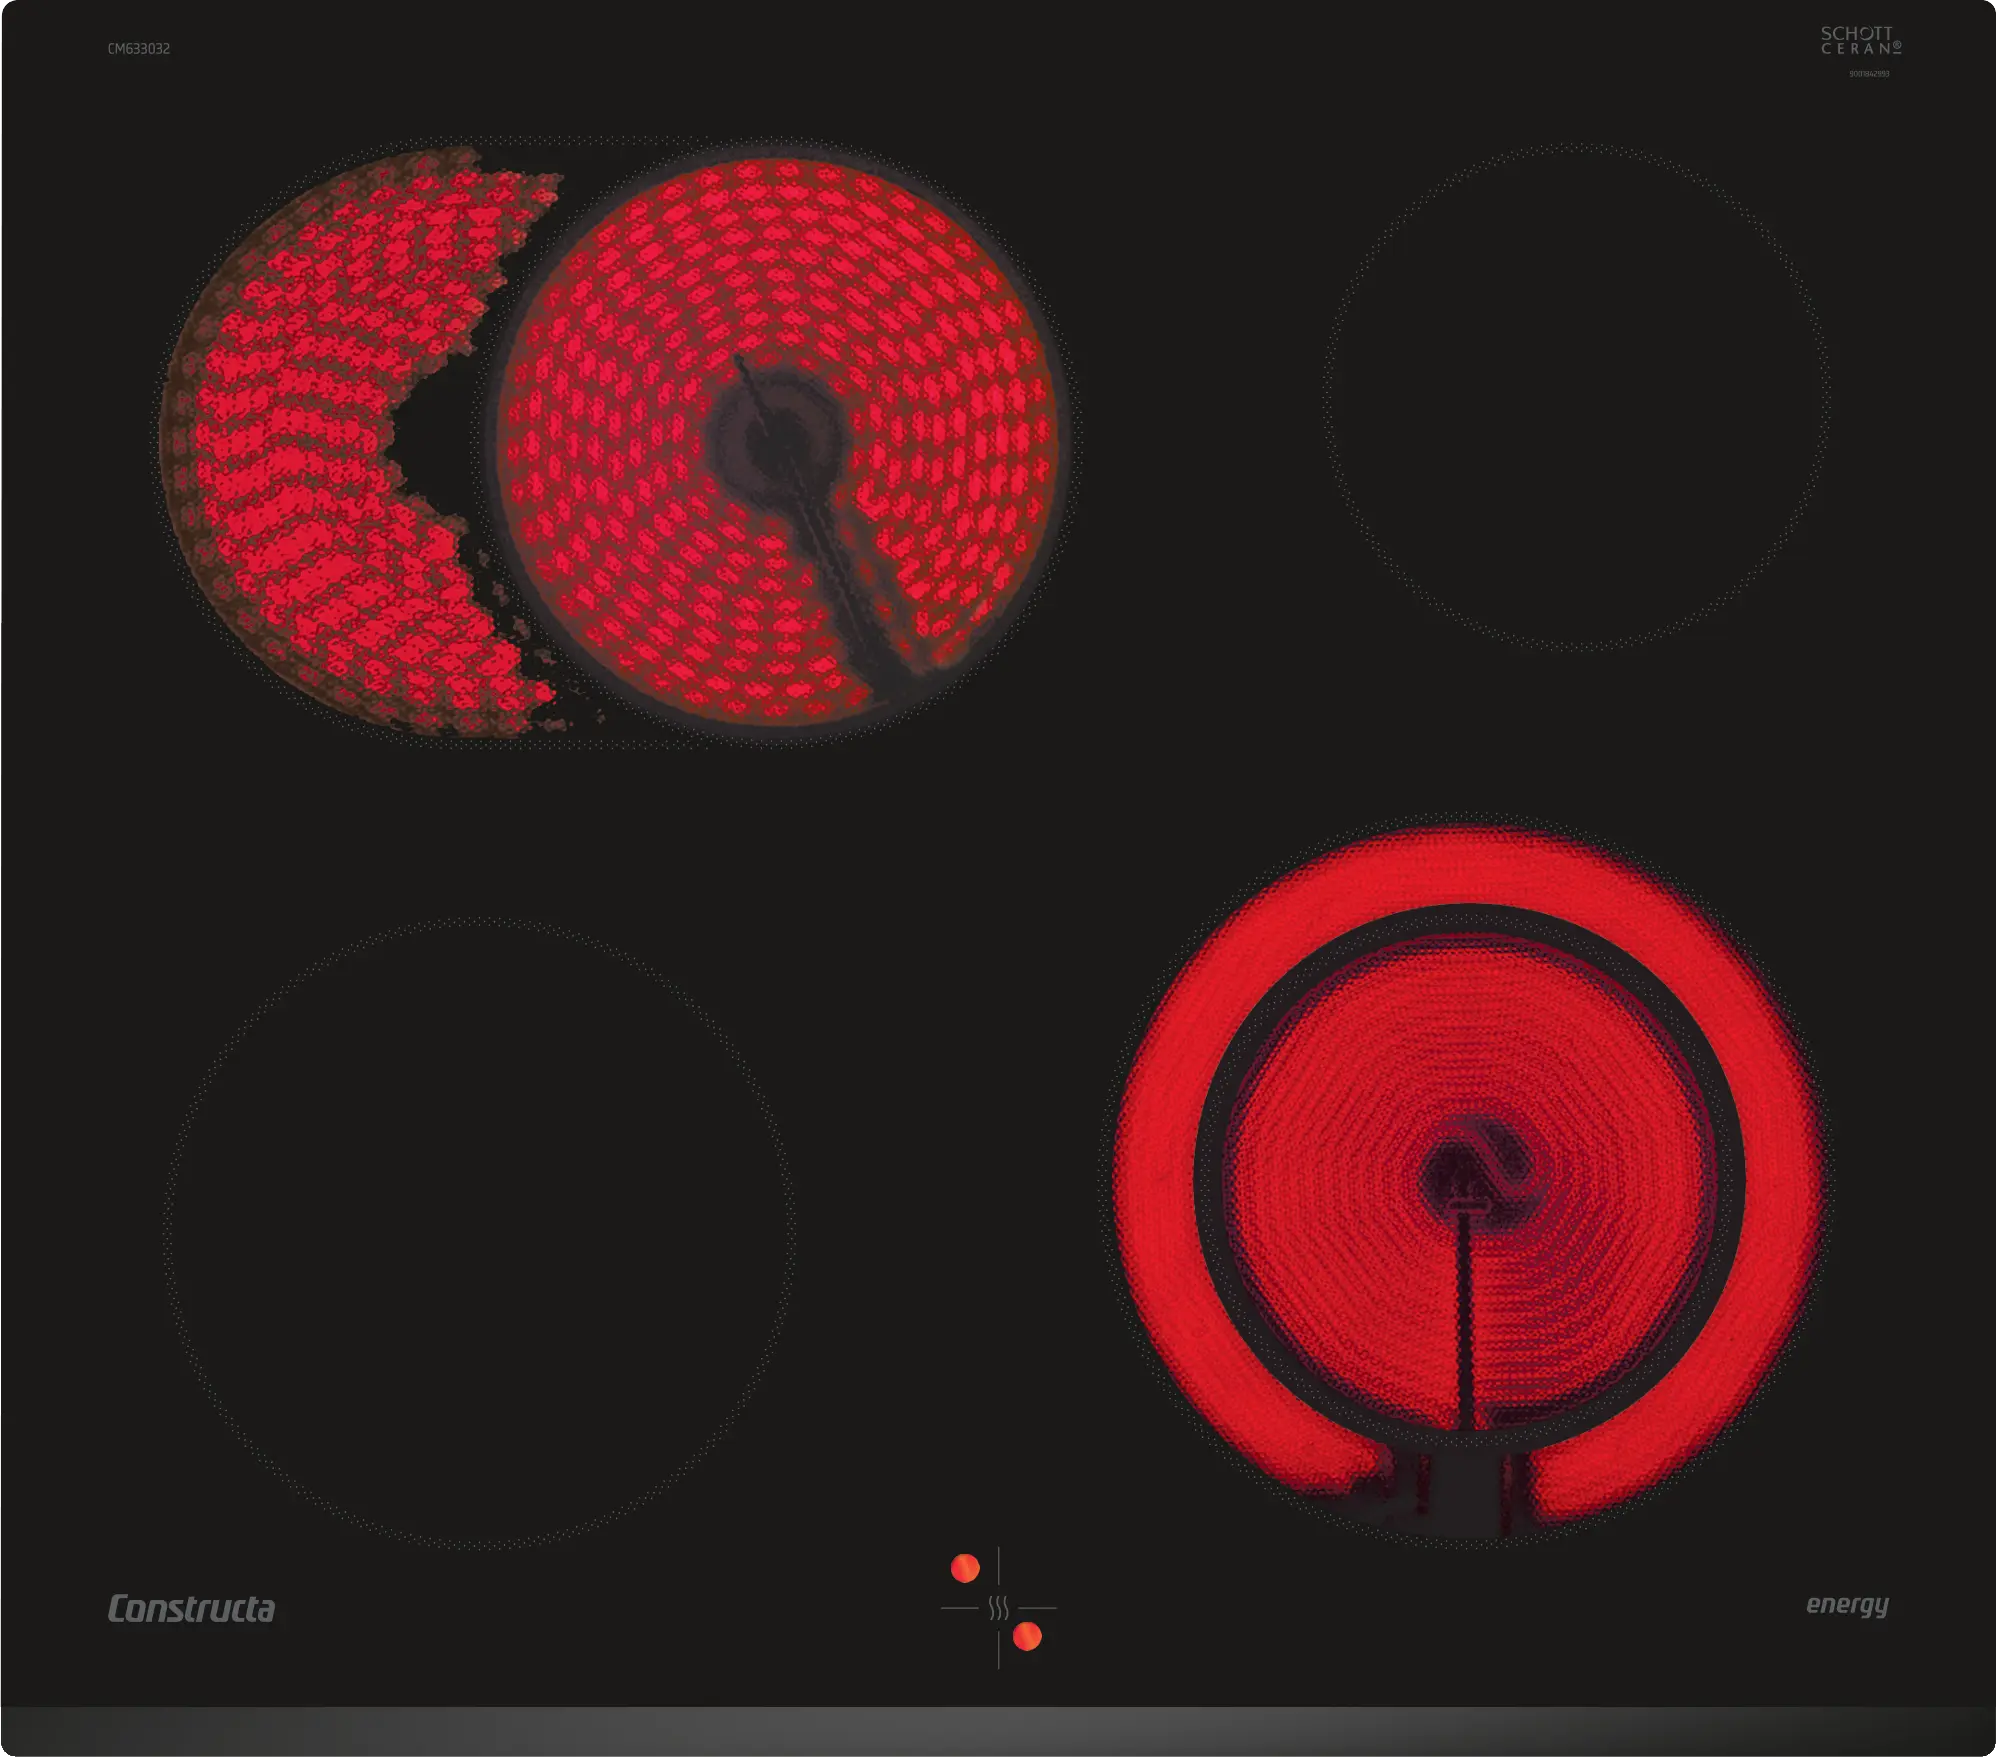Click the Constructa brand logo

pos(191,1609)
